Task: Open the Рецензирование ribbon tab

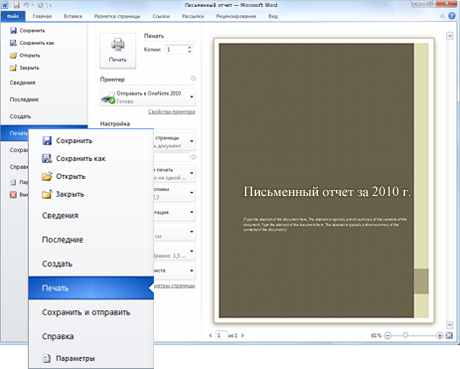Action: 236,16
